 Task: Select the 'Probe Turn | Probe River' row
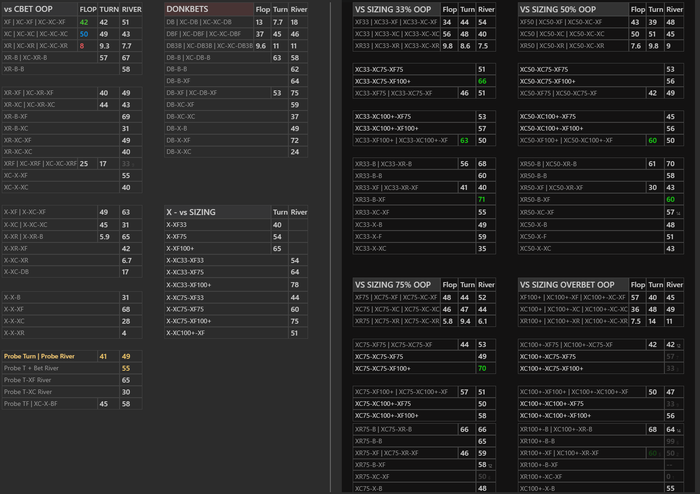pos(72,356)
